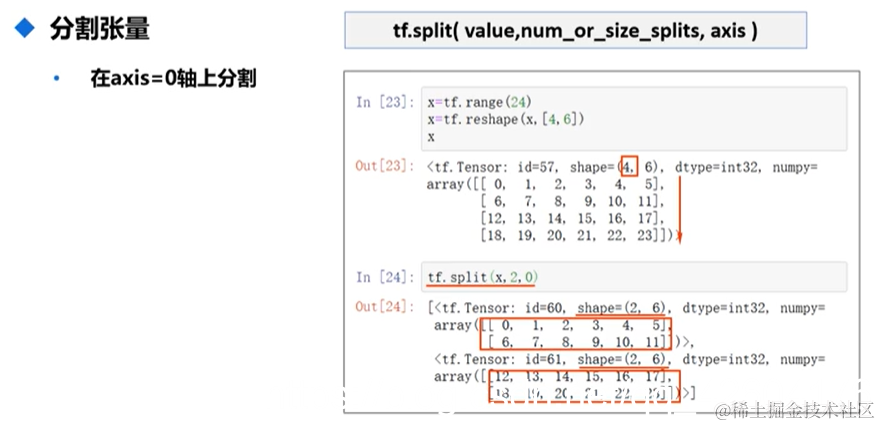This screenshot has width=881, height=427.
Task: Click the bullet text '在axis=0轴上分割'
Action: pyautogui.click(x=173, y=78)
